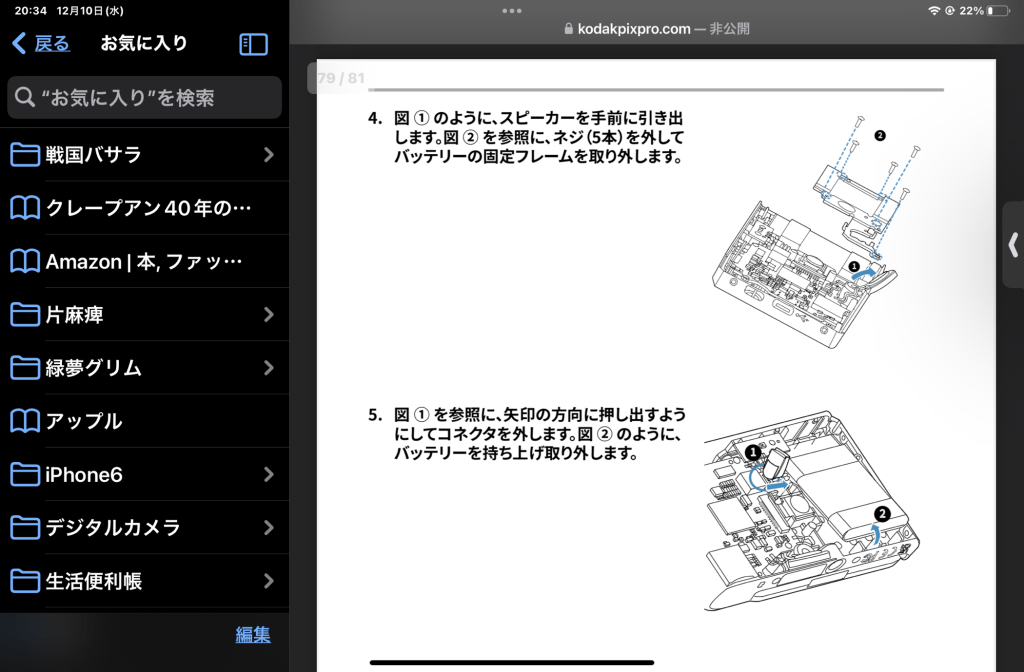
Task: Expand the 戦国バサラ folder chevron
Action: (x=268, y=155)
